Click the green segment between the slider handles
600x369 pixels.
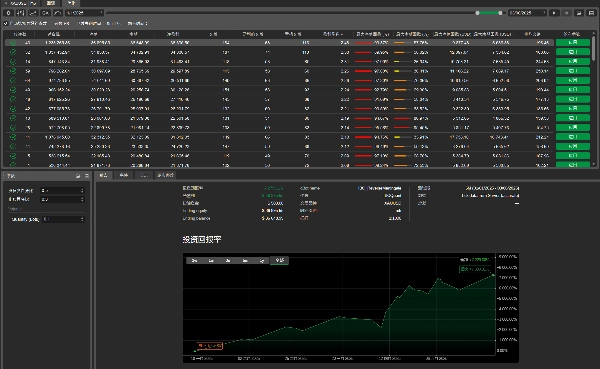[x=489, y=13]
